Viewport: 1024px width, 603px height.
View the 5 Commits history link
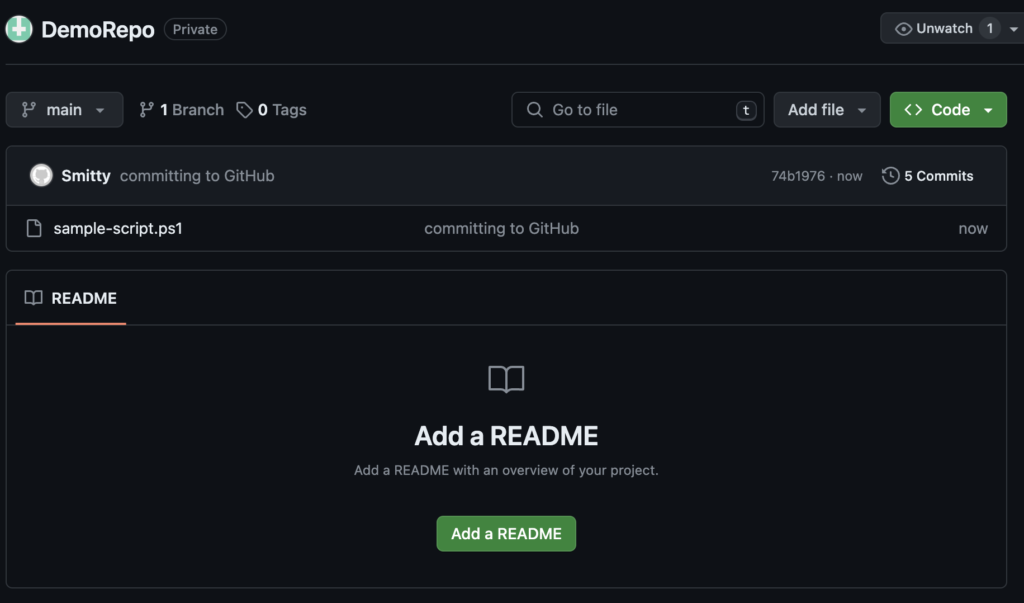[x=927, y=176]
